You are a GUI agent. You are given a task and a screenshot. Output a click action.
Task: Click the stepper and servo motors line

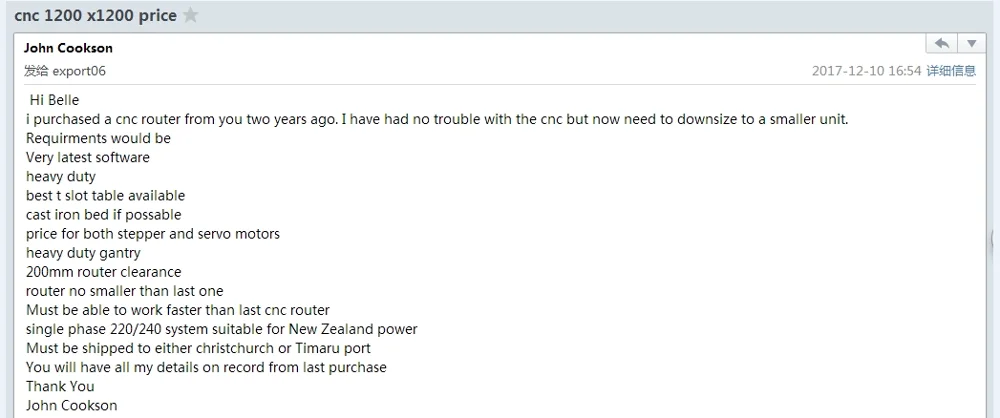click(152, 233)
